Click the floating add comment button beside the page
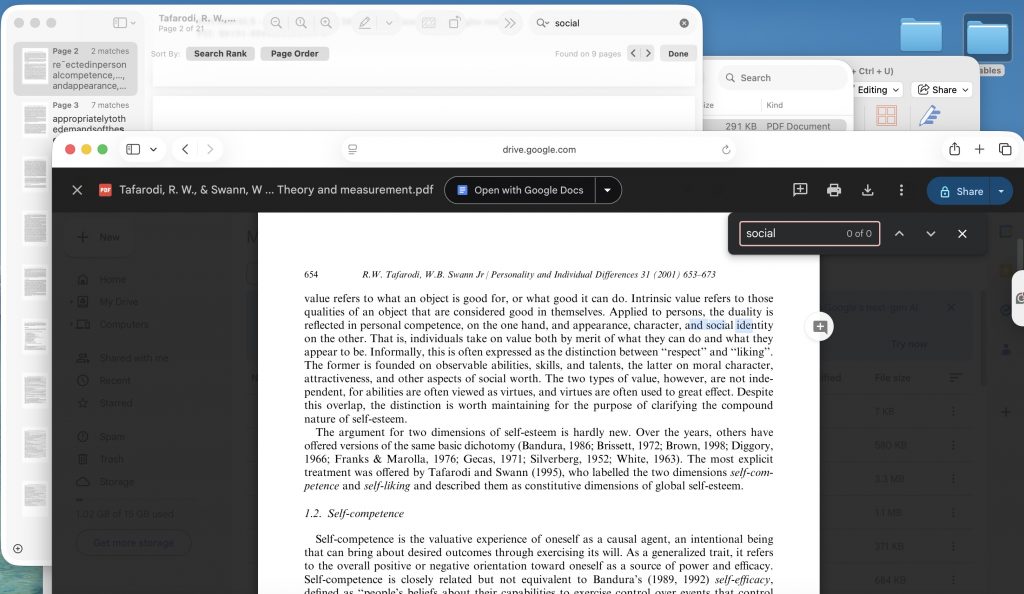The width and height of the screenshot is (1024, 594). (x=820, y=327)
